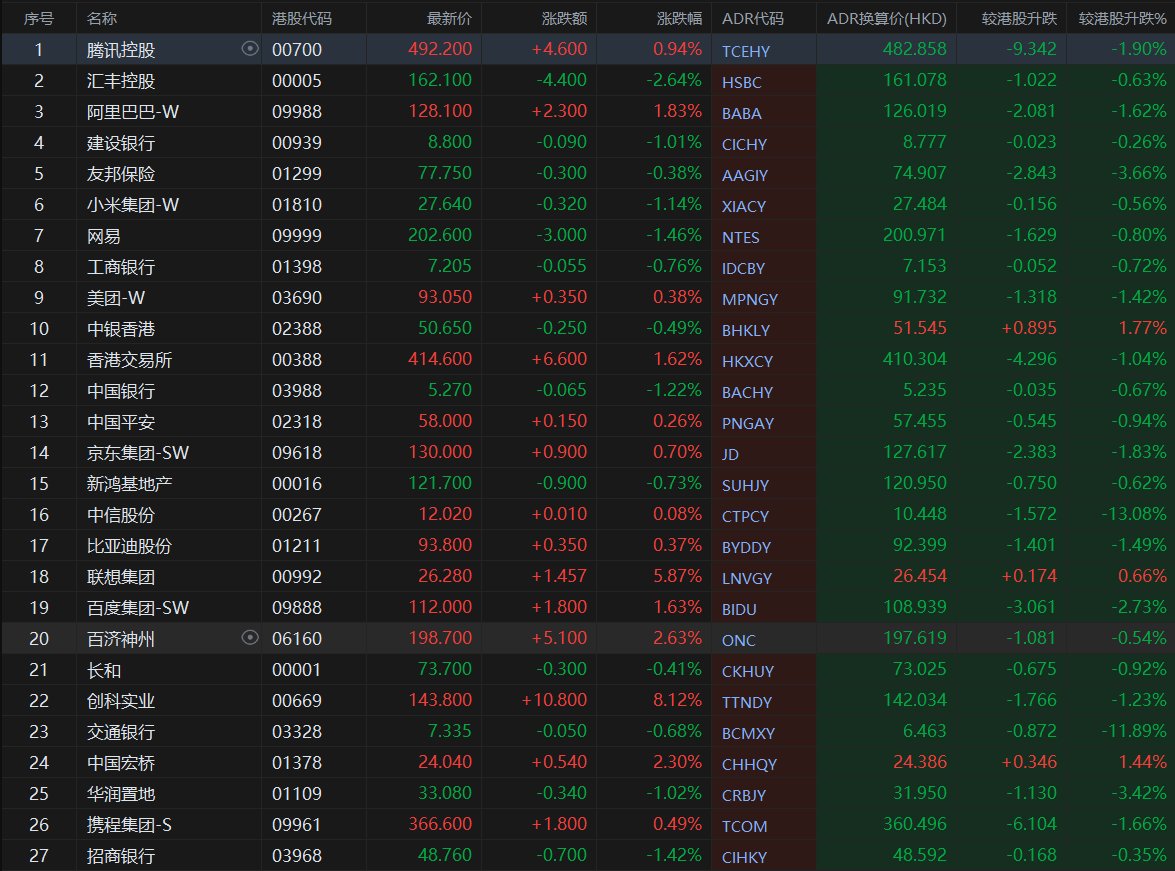Viewport: 1175px width, 871px height.
Task: Select the 百济神州 stock name
Action: click(x=121, y=639)
